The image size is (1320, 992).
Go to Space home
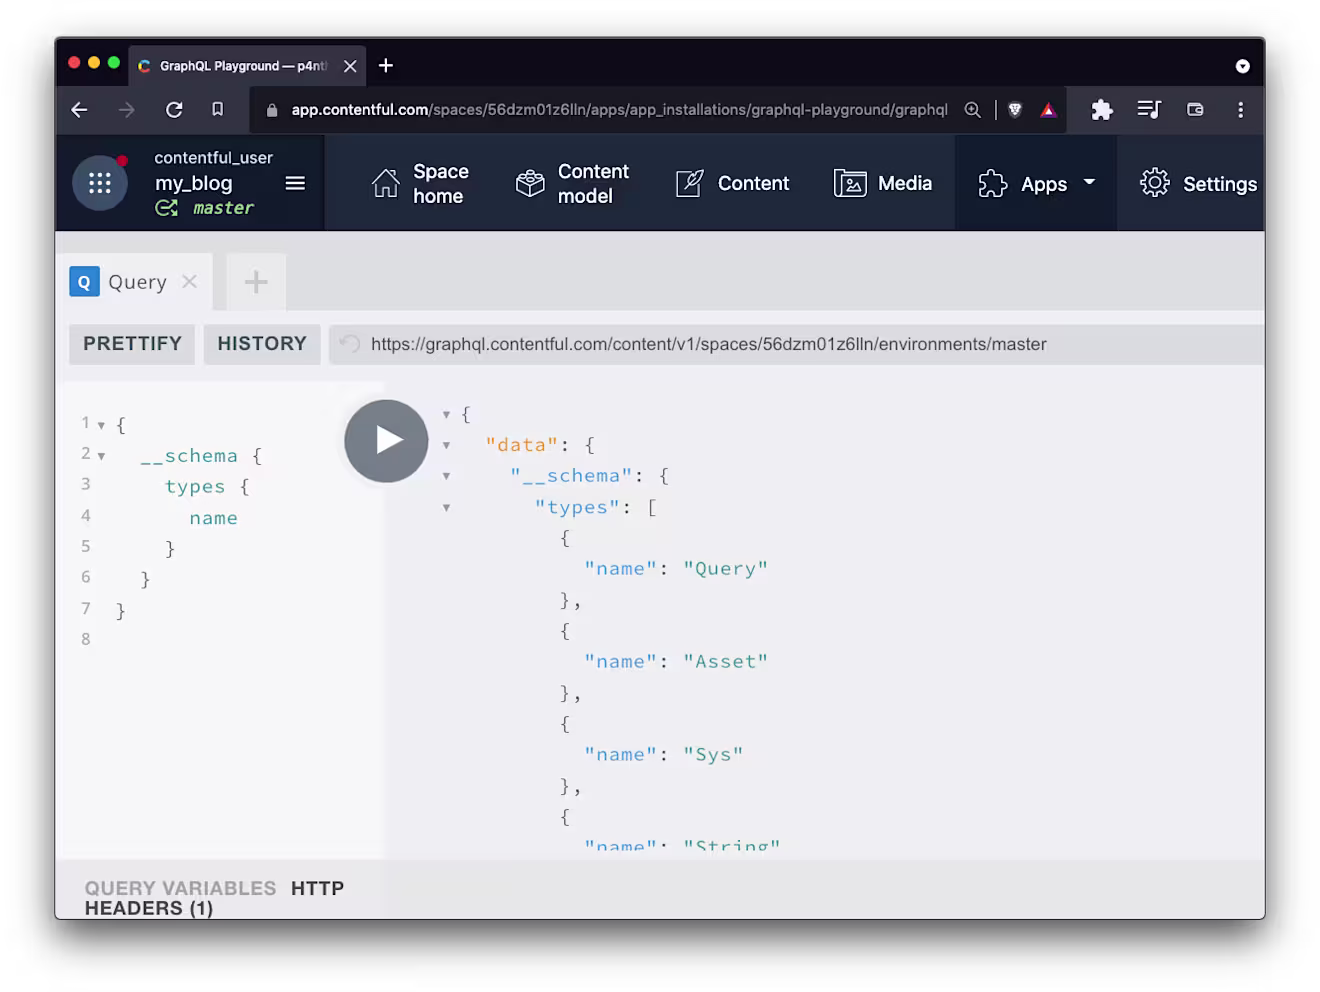[x=420, y=184]
